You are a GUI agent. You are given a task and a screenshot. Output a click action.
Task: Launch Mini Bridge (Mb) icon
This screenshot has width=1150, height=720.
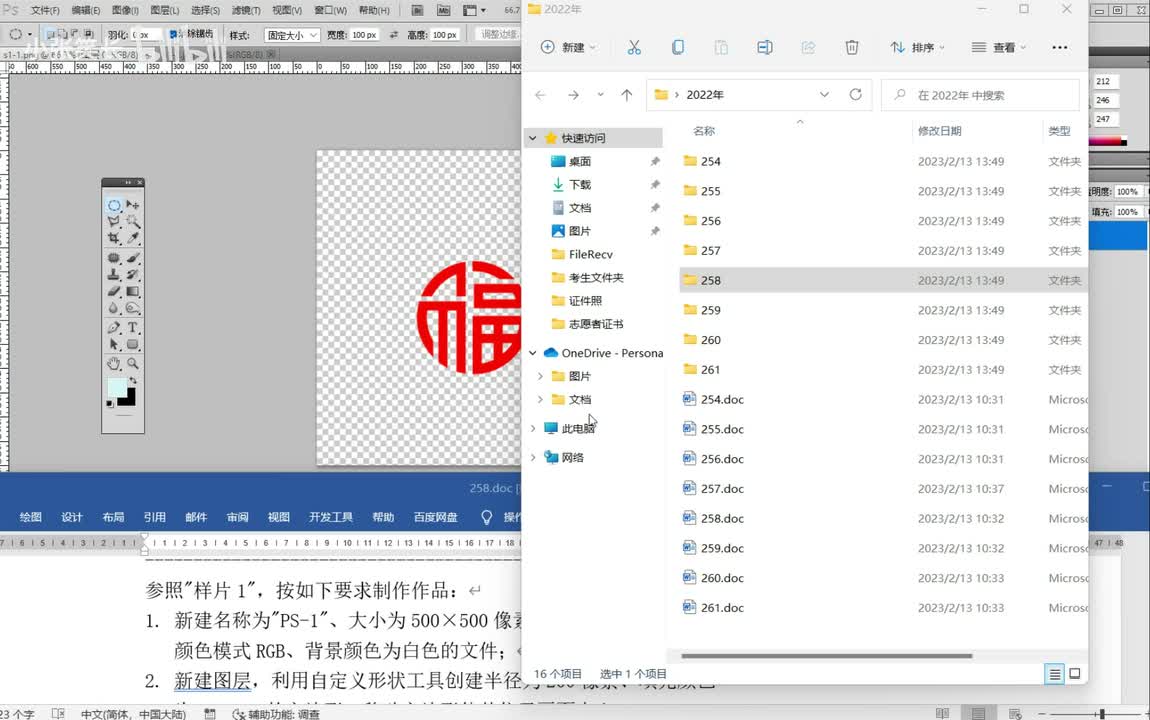[x=444, y=10]
